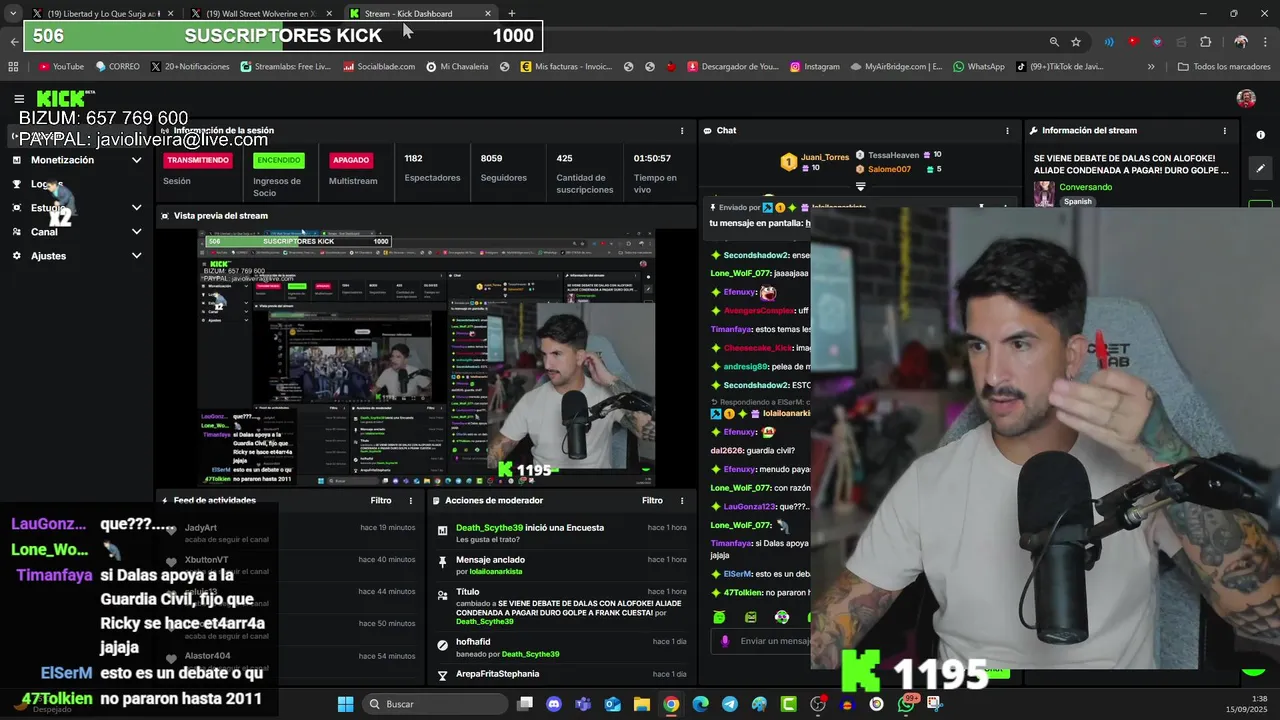The width and height of the screenshot is (1280, 720).
Task: Click the 1182 Espectadores stat
Action: tap(432, 167)
